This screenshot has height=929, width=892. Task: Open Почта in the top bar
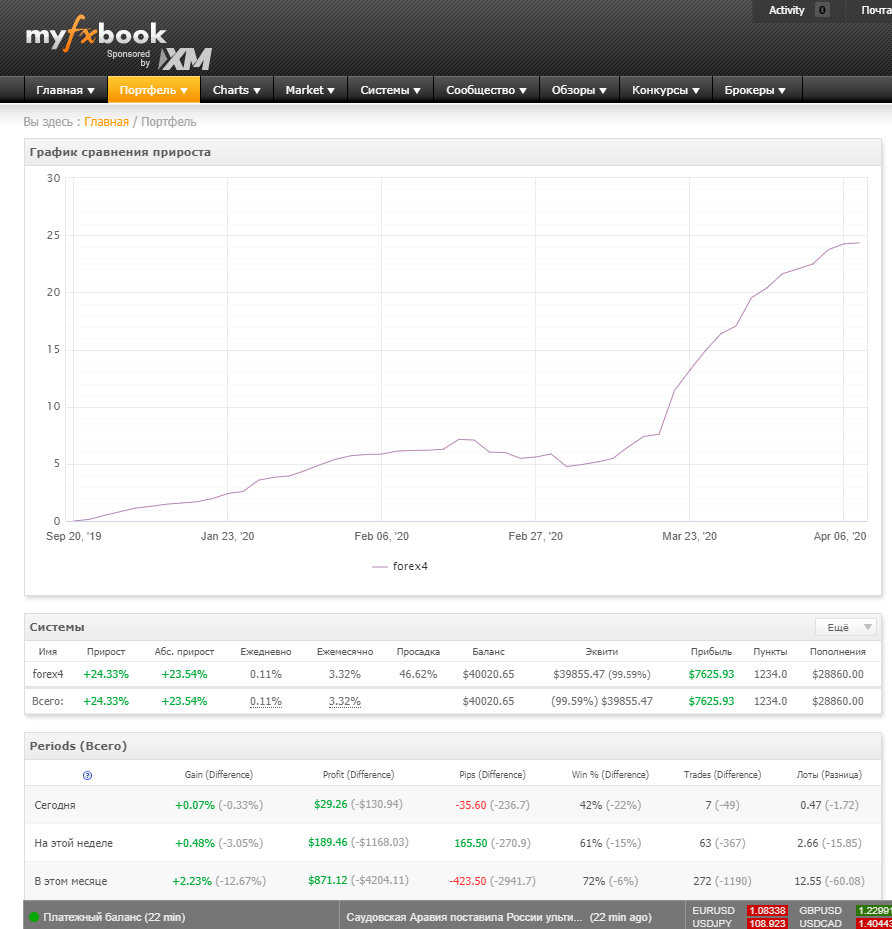(876, 10)
